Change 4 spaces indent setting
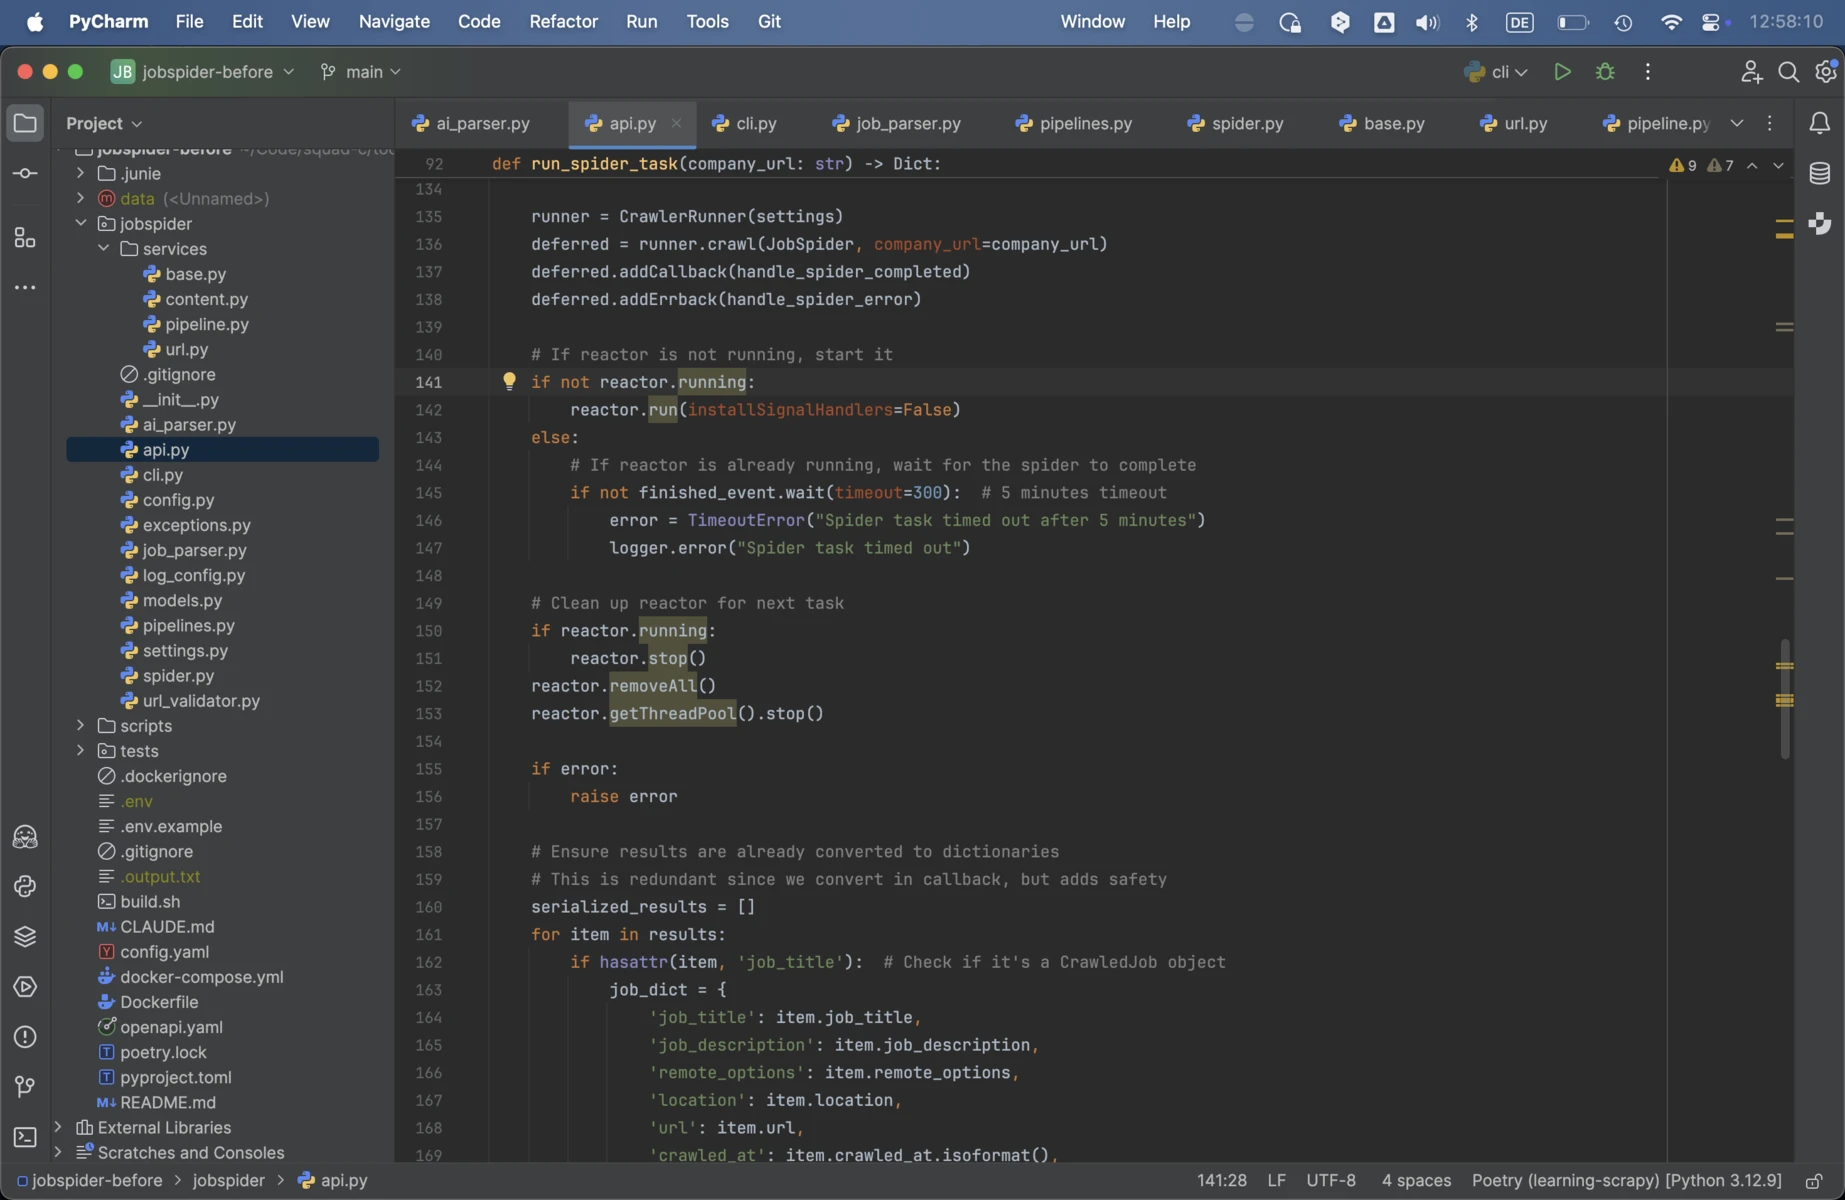Viewport: 1845px width, 1200px height. point(1416,1181)
